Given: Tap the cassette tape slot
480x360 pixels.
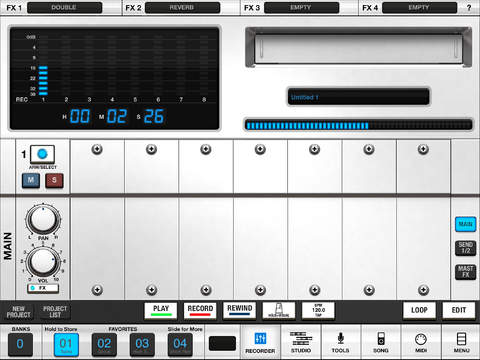Looking at the screenshot, I should [358, 47].
